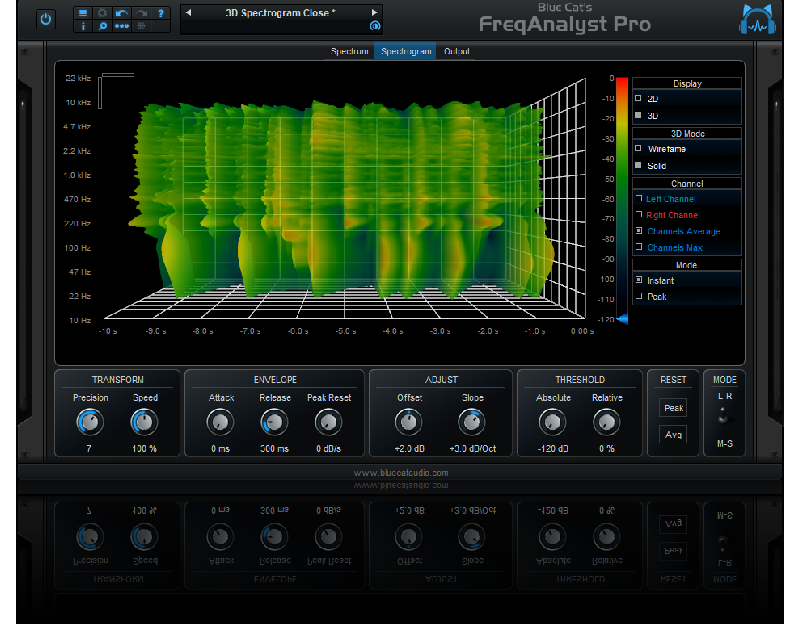Image resolution: width=800 pixels, height=624 pixels.
Task: Undo the last change with arrow icon
Action: pyautogui.click(x=121, y=13)
